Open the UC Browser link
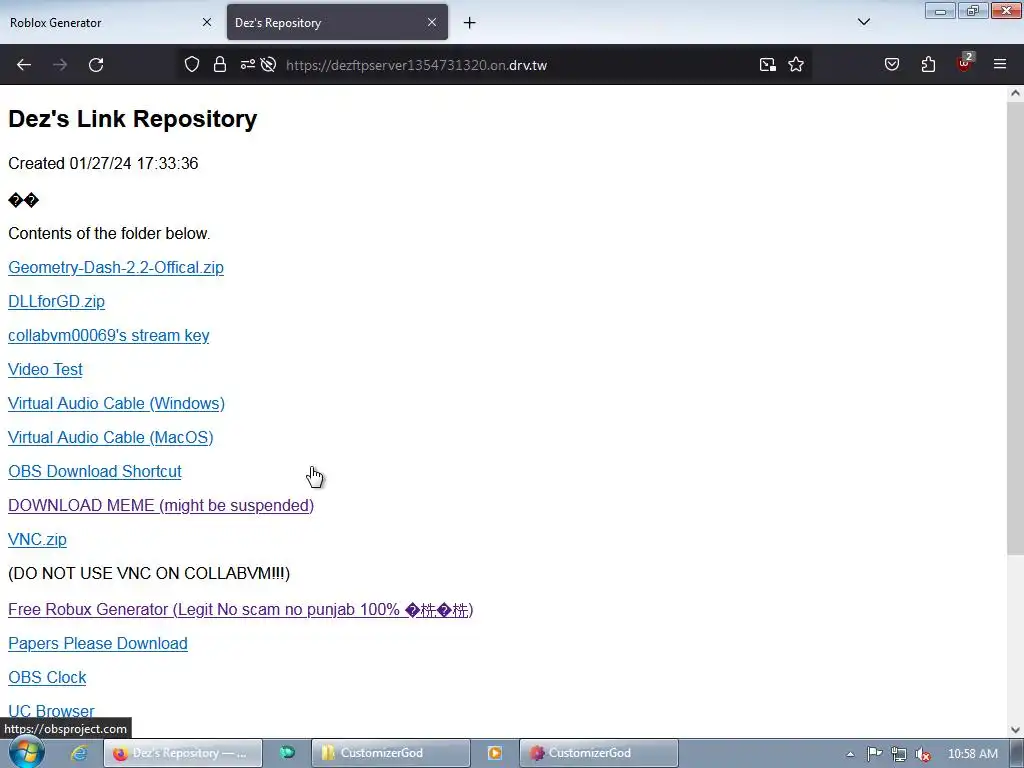 (51, 711)
